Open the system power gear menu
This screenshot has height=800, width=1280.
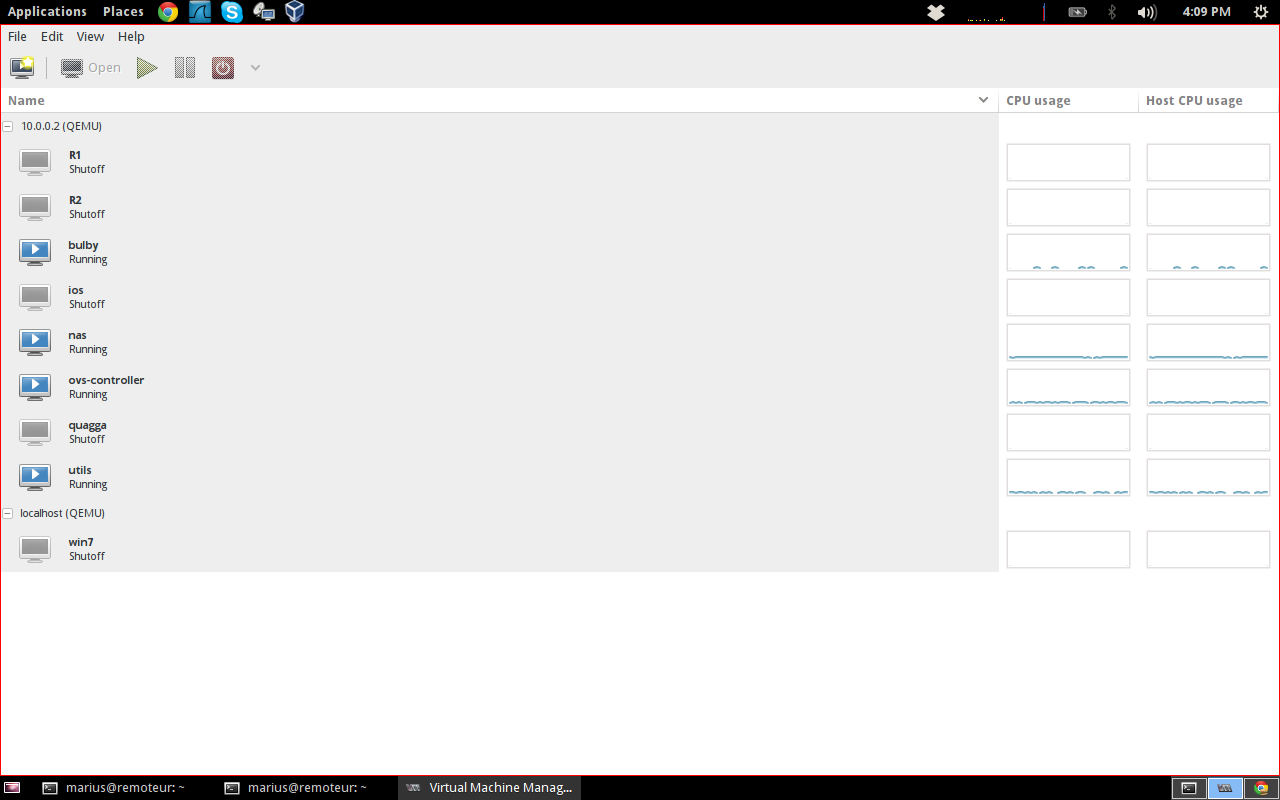tap(1260, 12)
